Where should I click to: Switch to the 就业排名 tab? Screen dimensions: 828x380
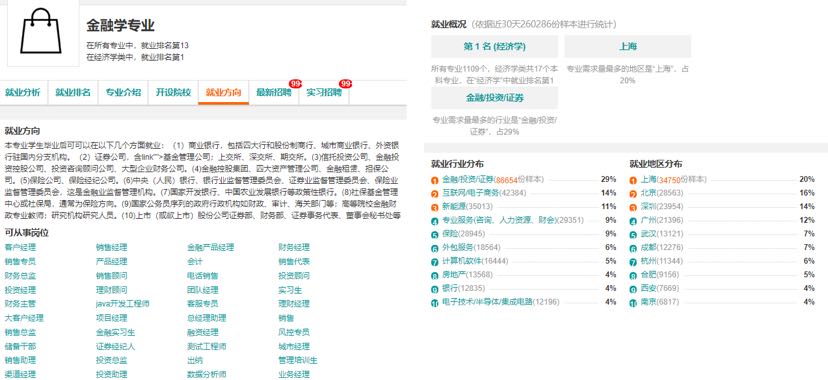(73, 92)
